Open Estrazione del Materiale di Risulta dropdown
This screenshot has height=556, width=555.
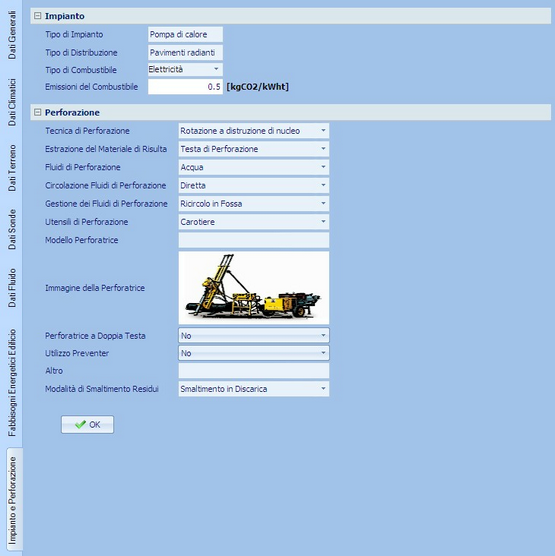coord(323,149)
